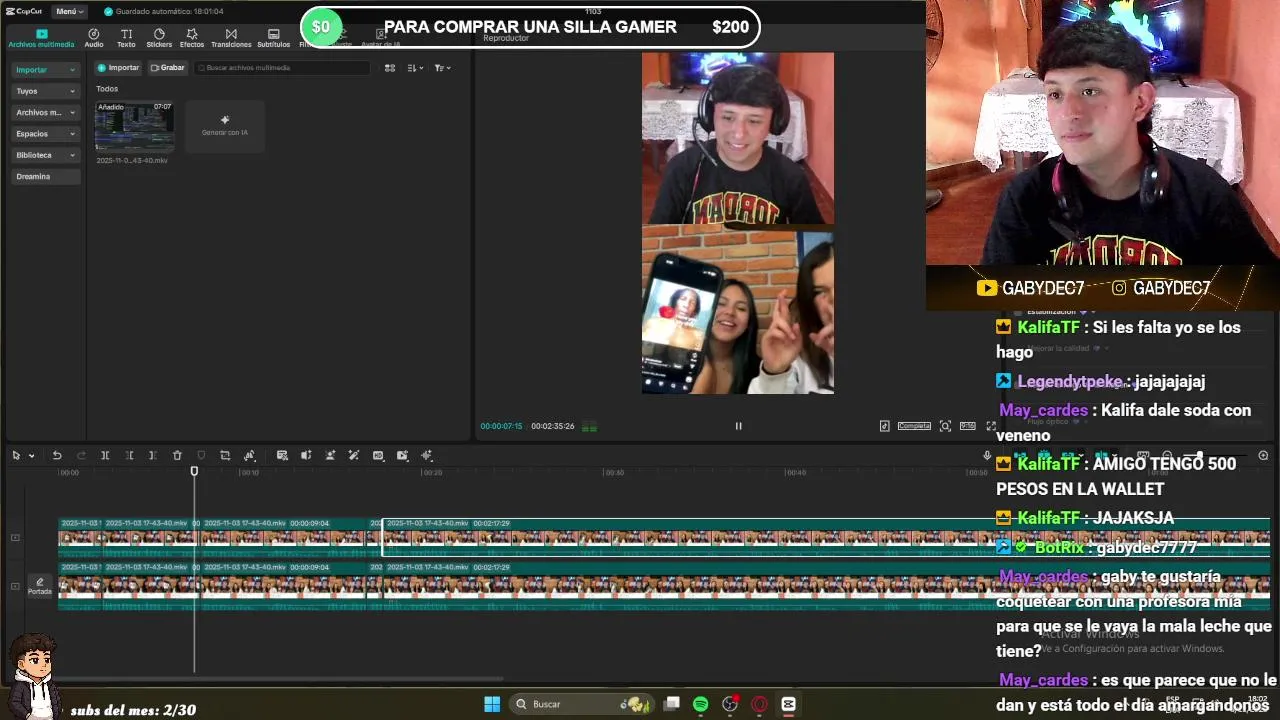Select the Todos media category label
Viewport: 1280px width, 720px height.
coord(107,89)
